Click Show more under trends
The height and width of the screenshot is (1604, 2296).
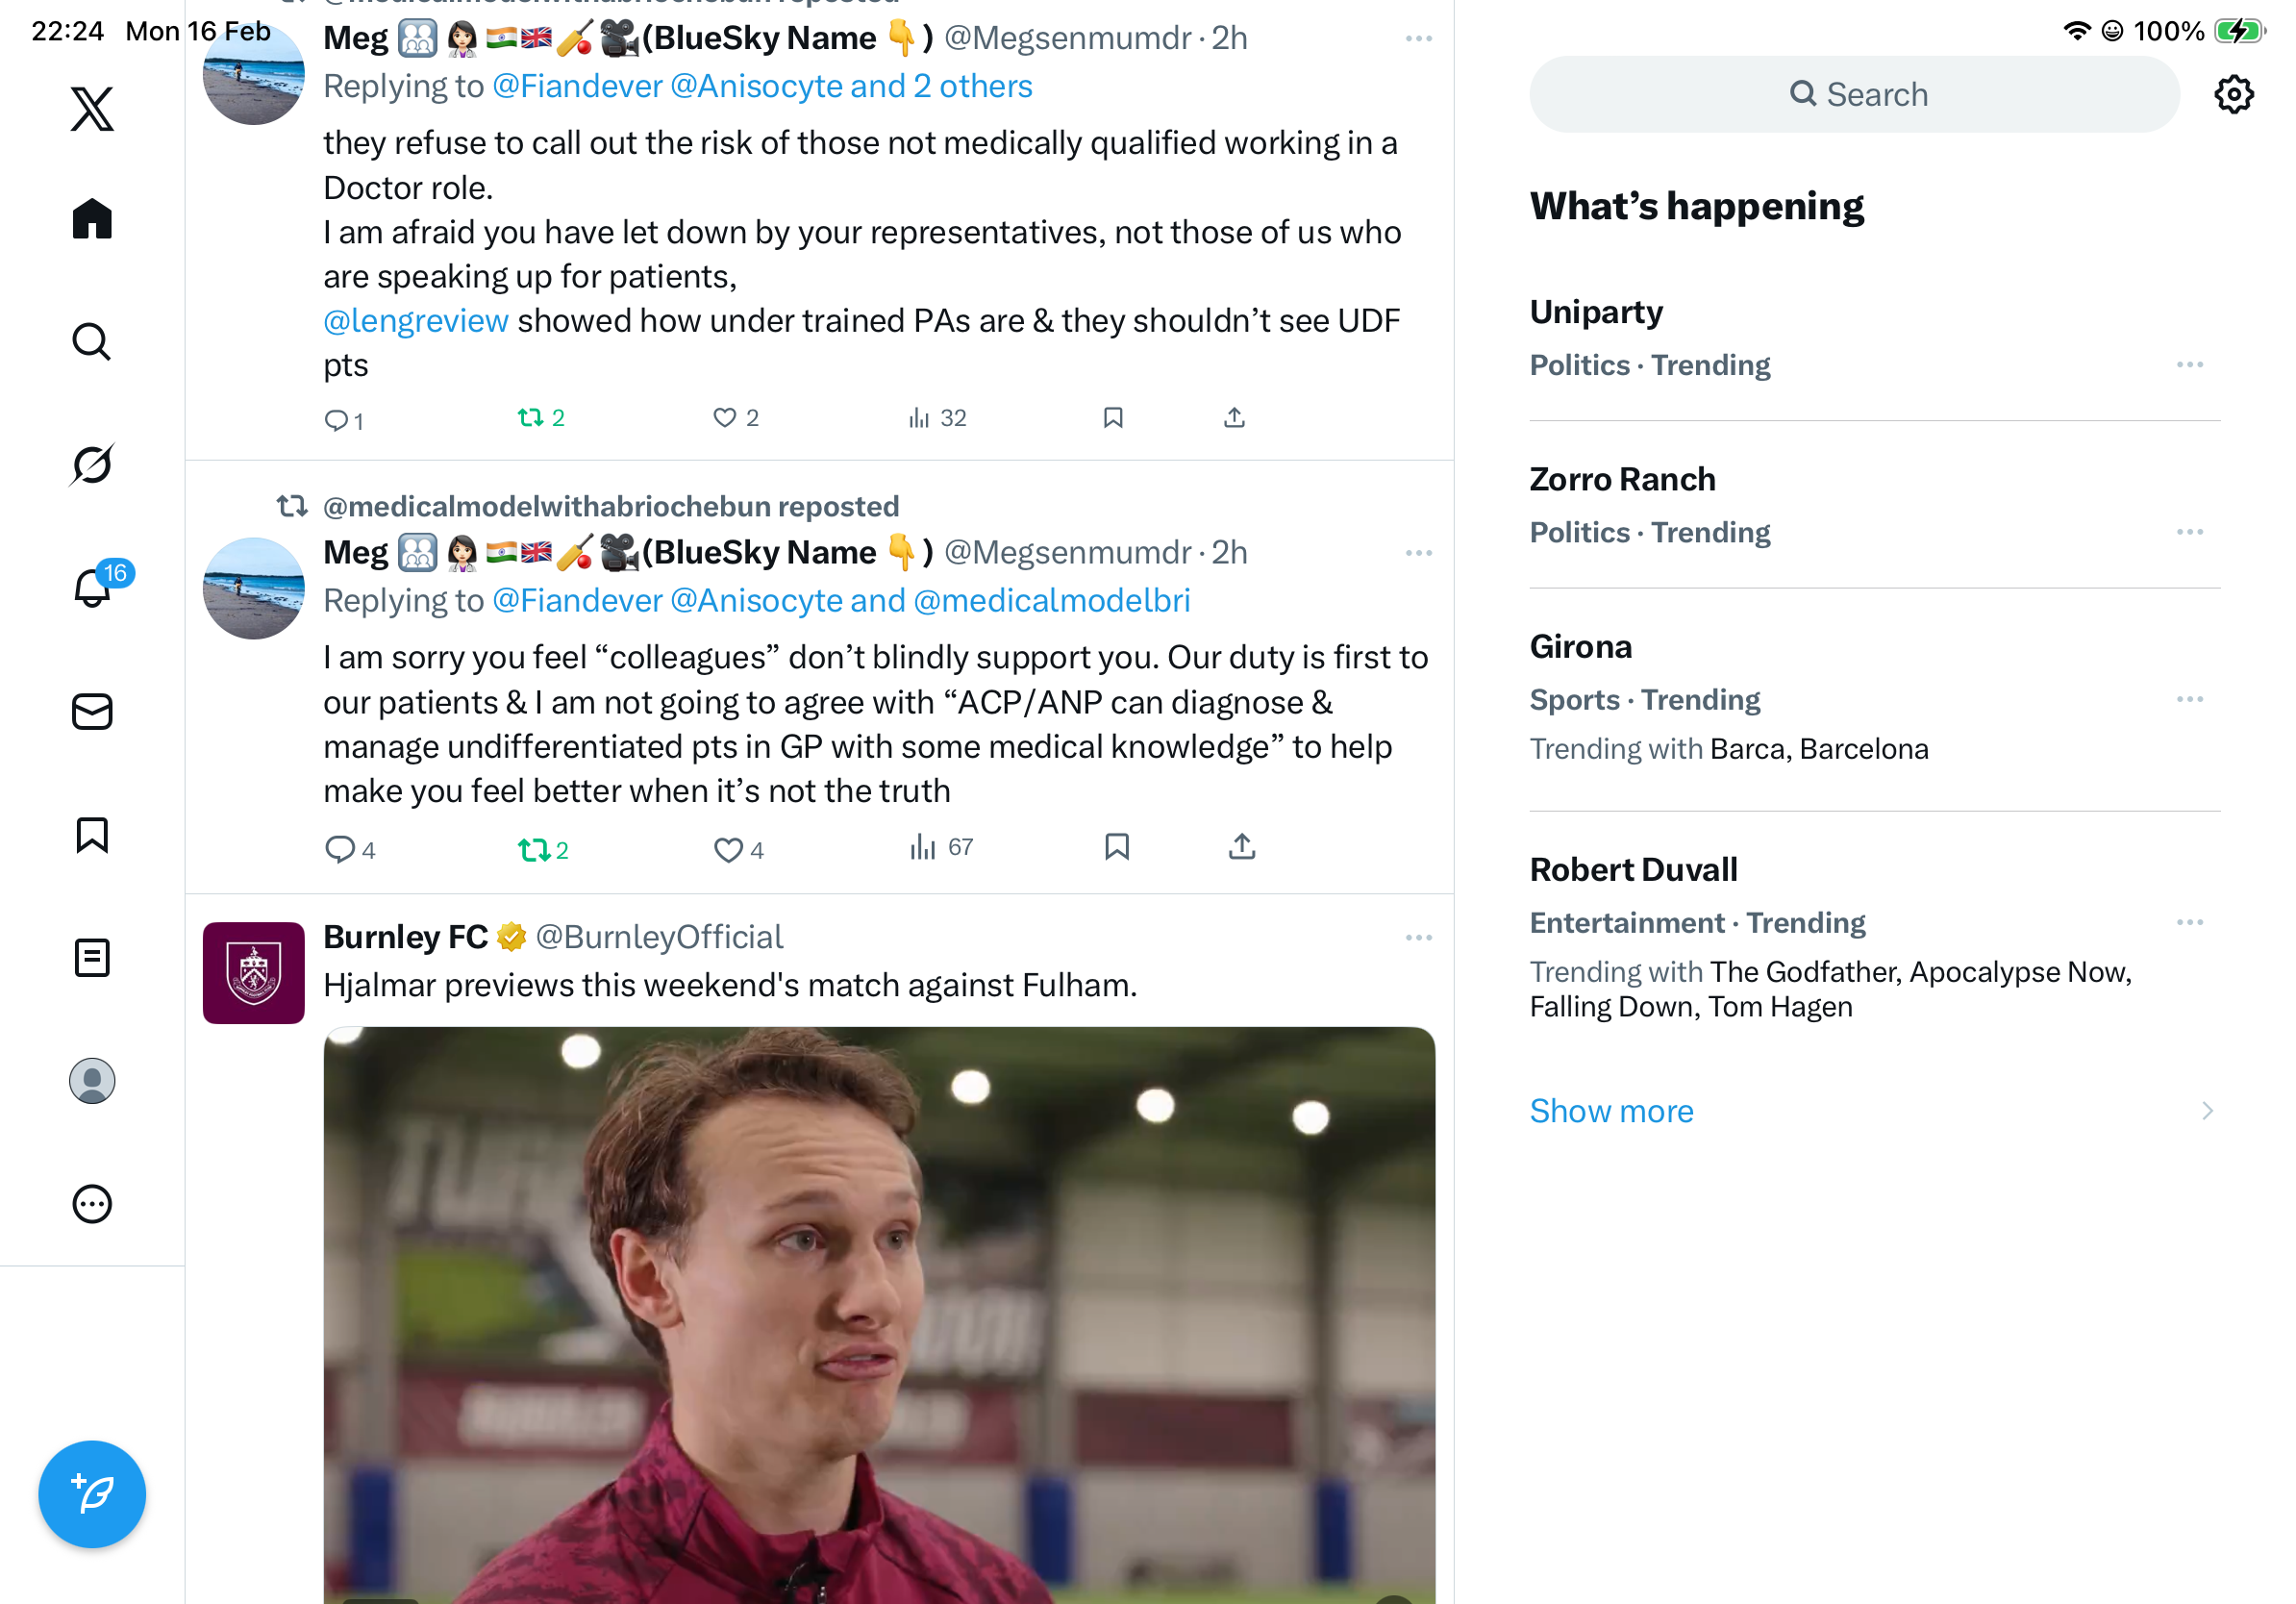click(x=1611, y=1111)
